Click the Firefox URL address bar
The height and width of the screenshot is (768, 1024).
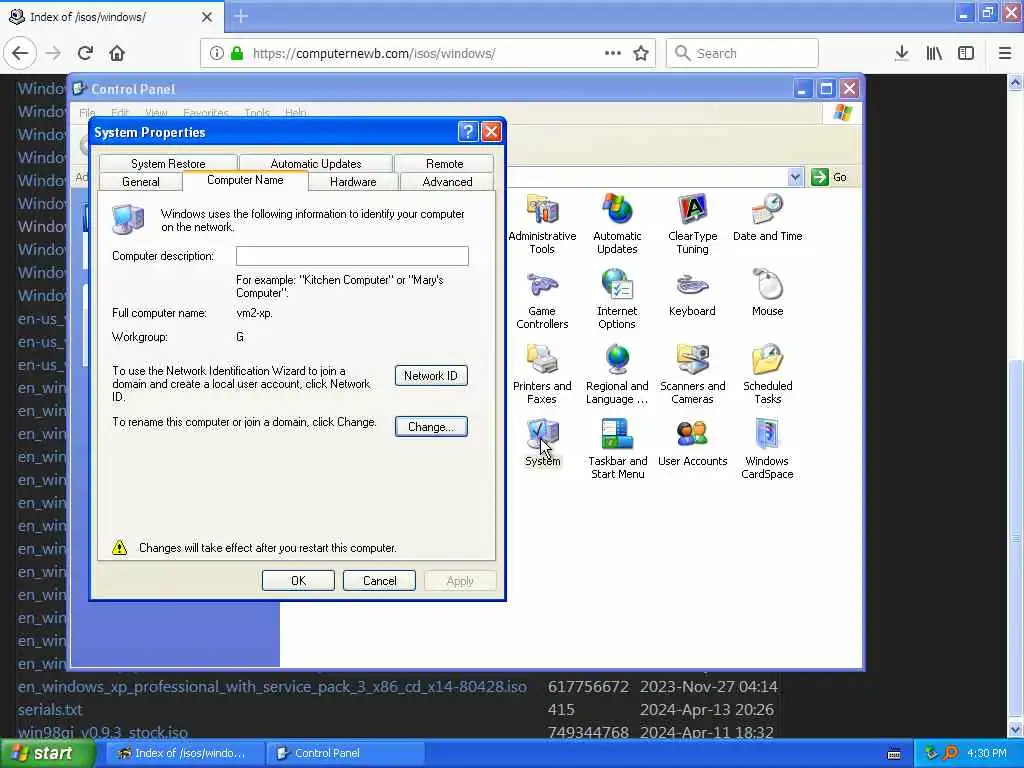[428, 53]
